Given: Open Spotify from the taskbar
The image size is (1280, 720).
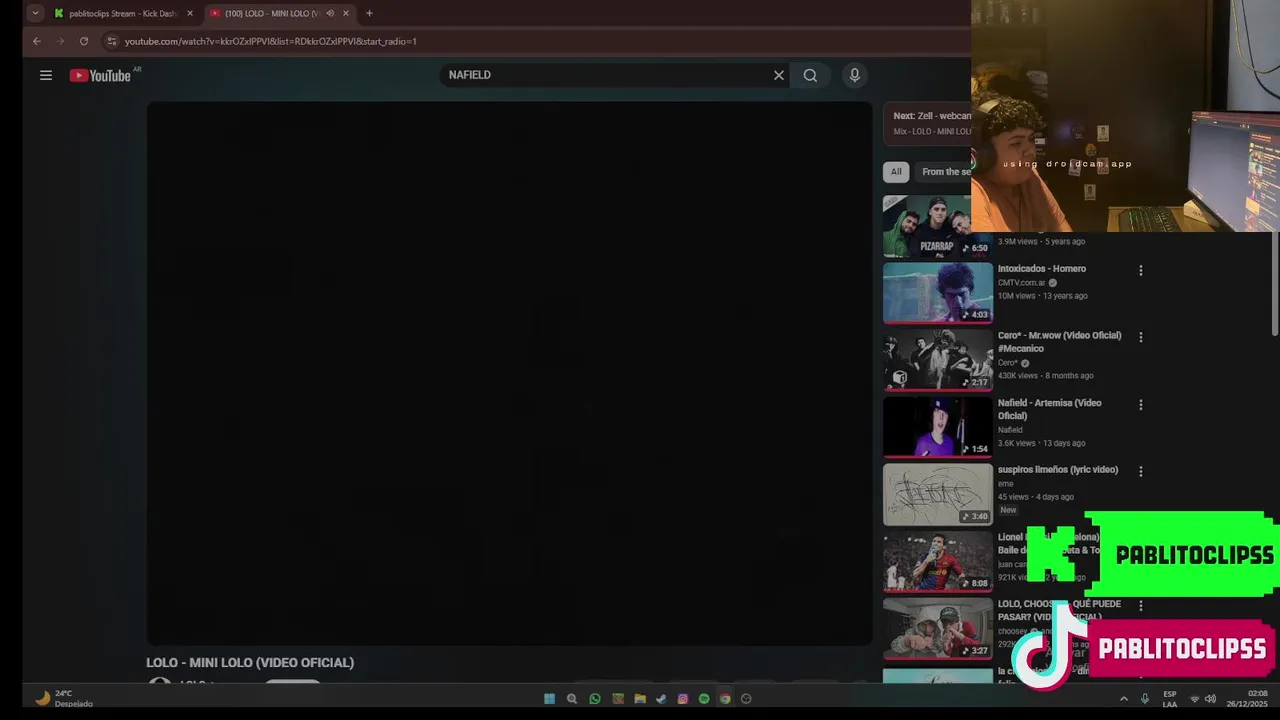Looking at the screenshot, I should (x=704, y=699).
